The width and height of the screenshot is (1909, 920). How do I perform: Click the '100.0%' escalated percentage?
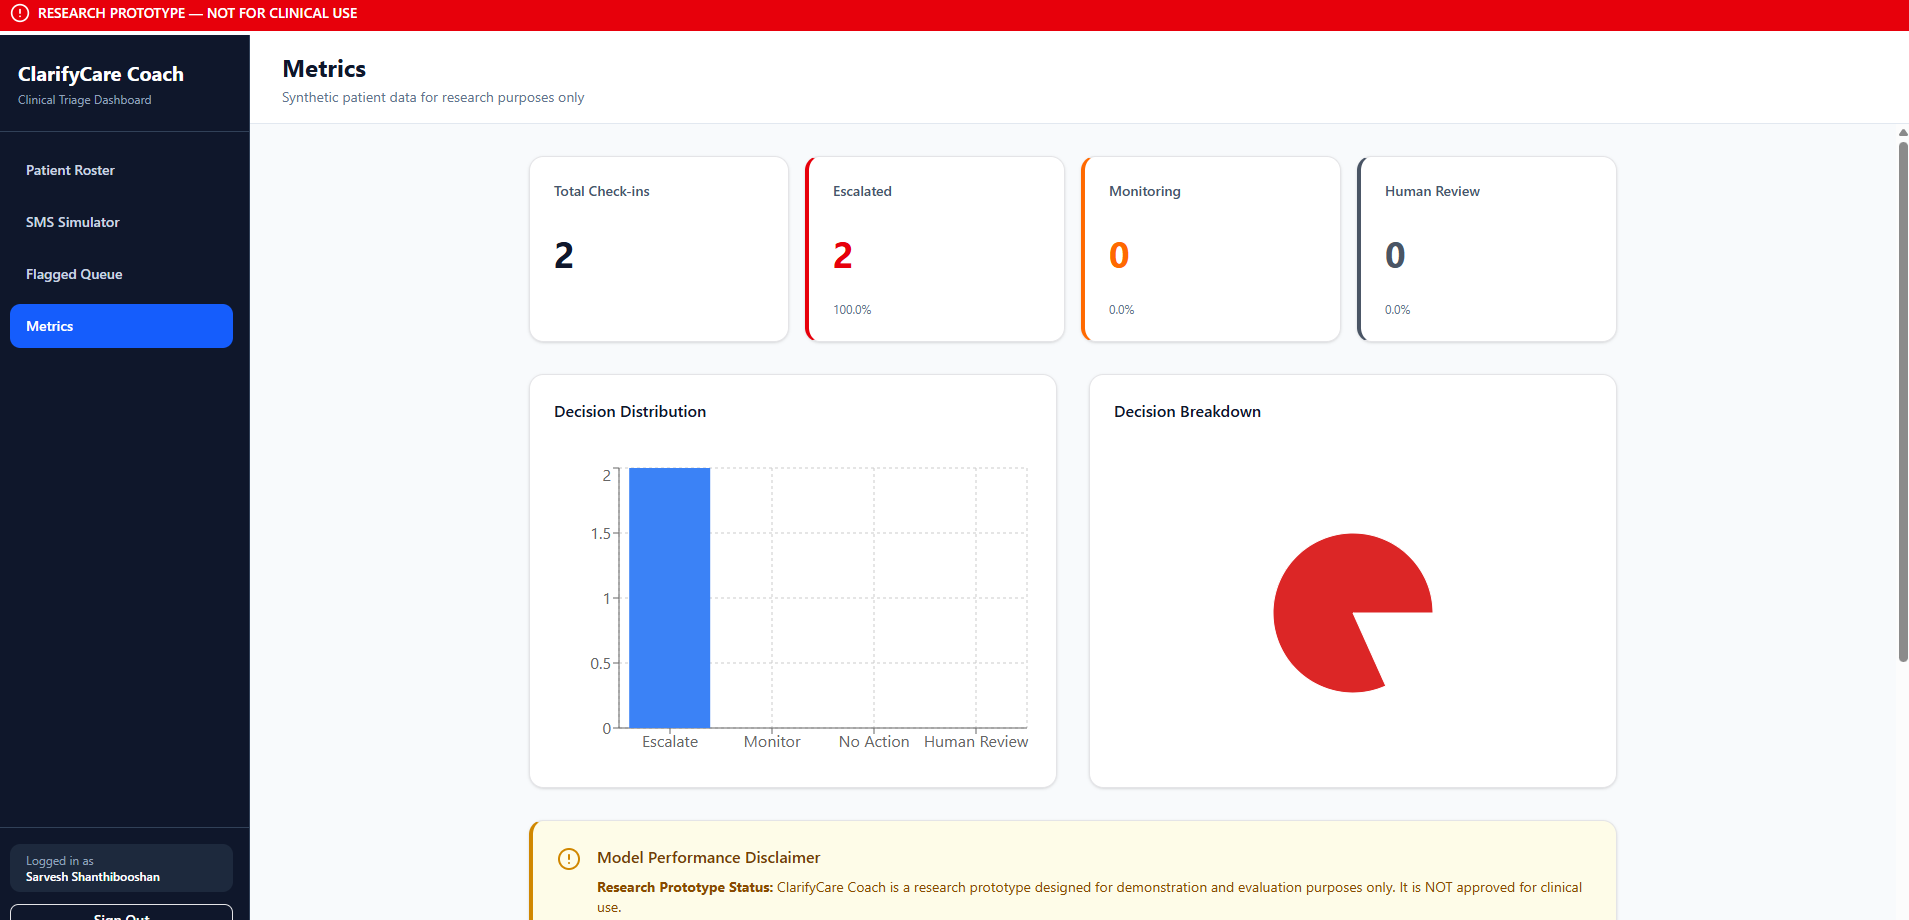tap(852, 310)
